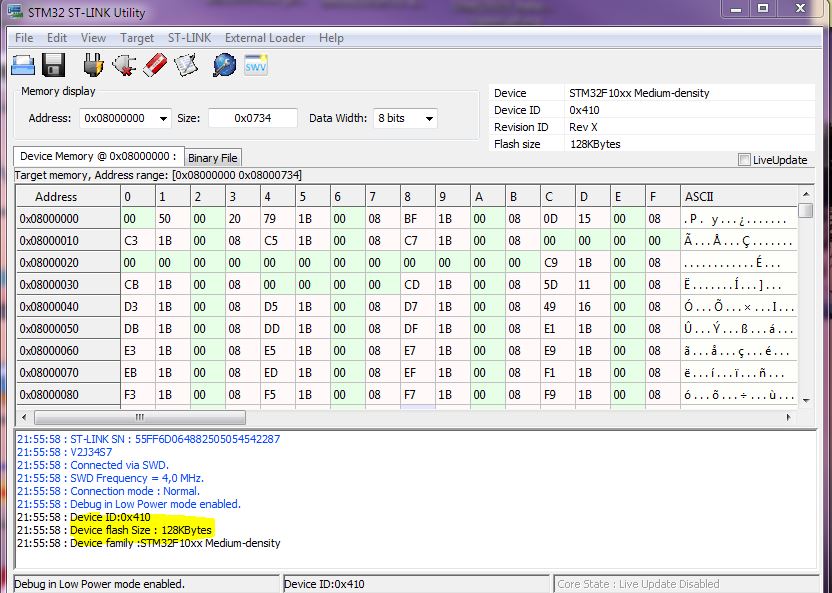Save file floppy disk icon
This screenshot has height=593, width=832.
click(x=54, y=65)
